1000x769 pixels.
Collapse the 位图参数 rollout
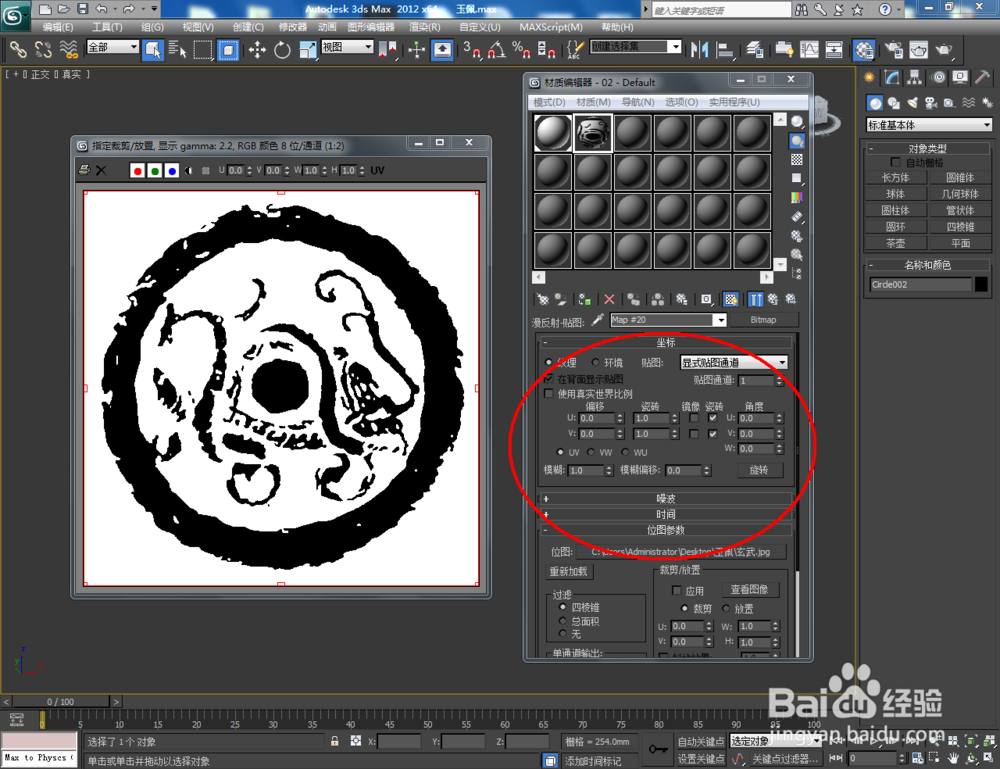[x=665, y=530]
